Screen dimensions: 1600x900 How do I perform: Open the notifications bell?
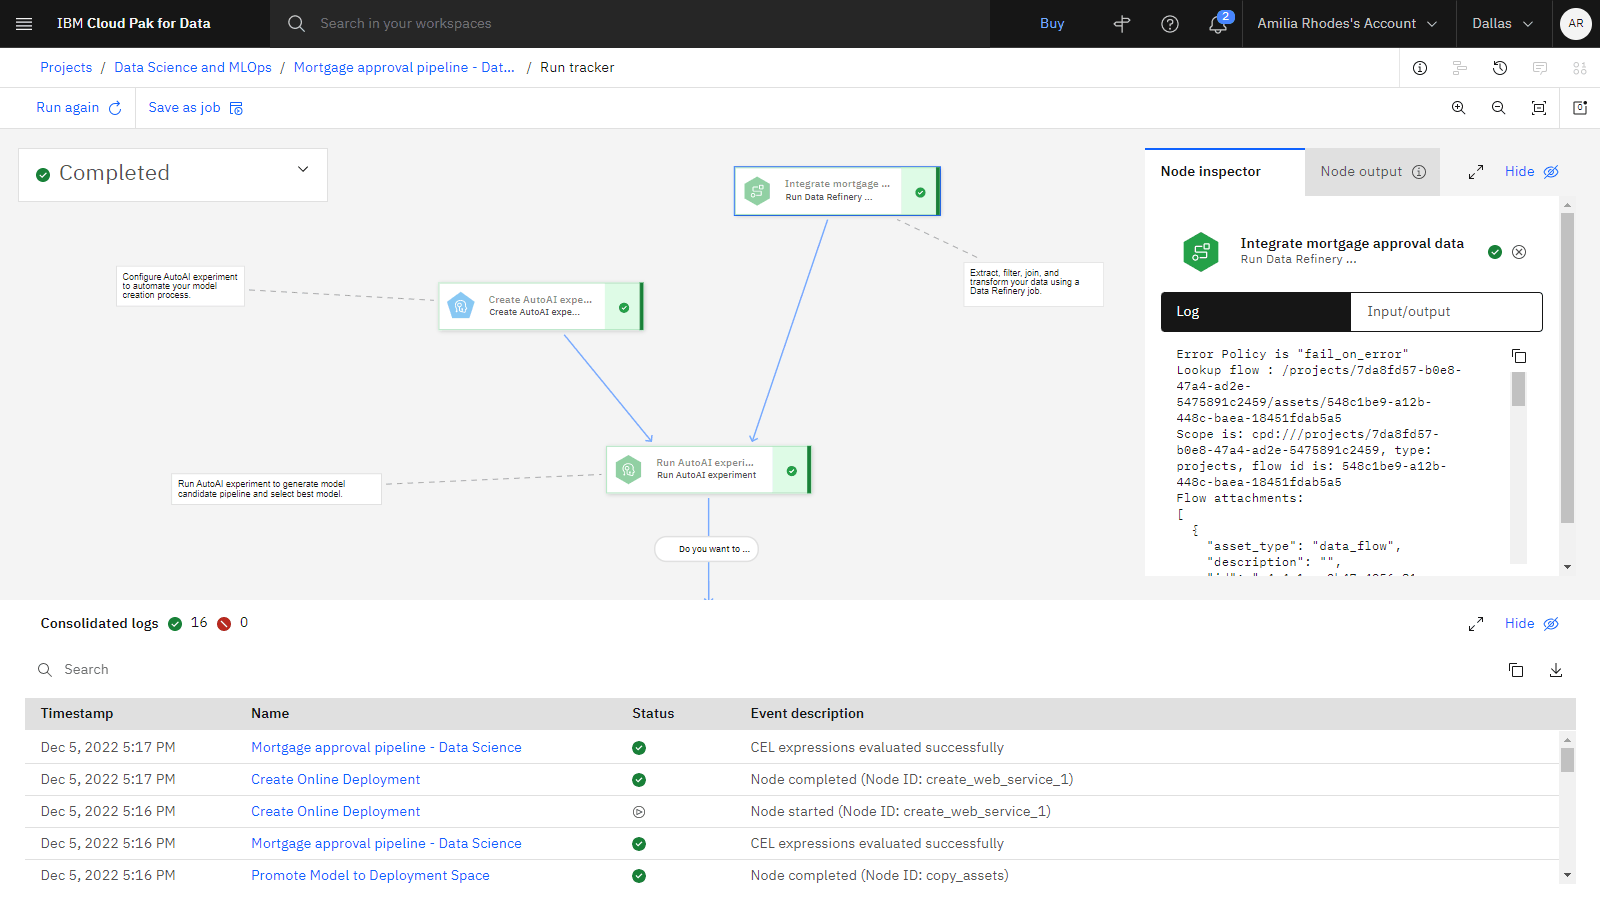pyautogui.click(x=1218, y=24)
